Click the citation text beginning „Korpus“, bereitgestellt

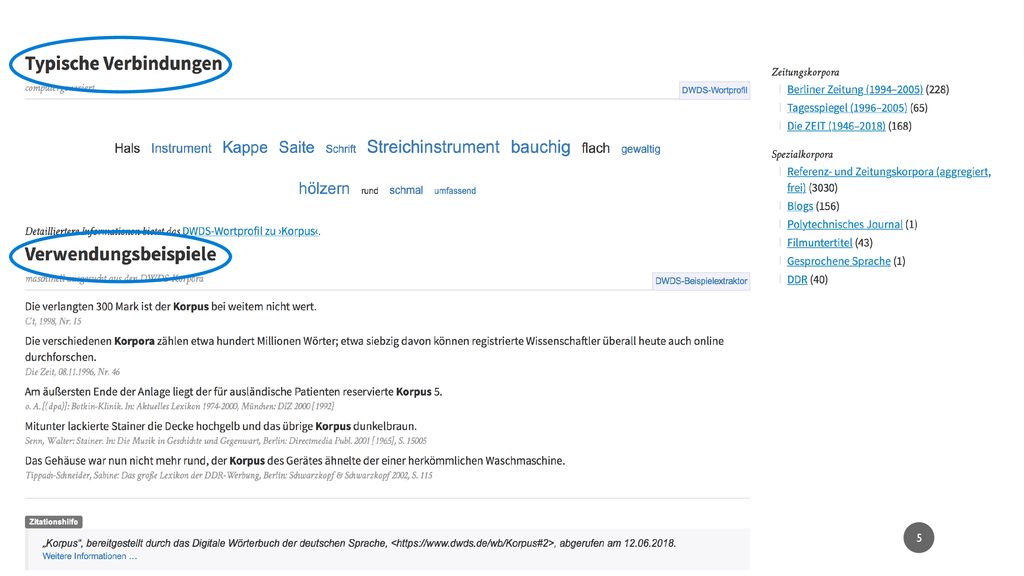pos(359,543)
